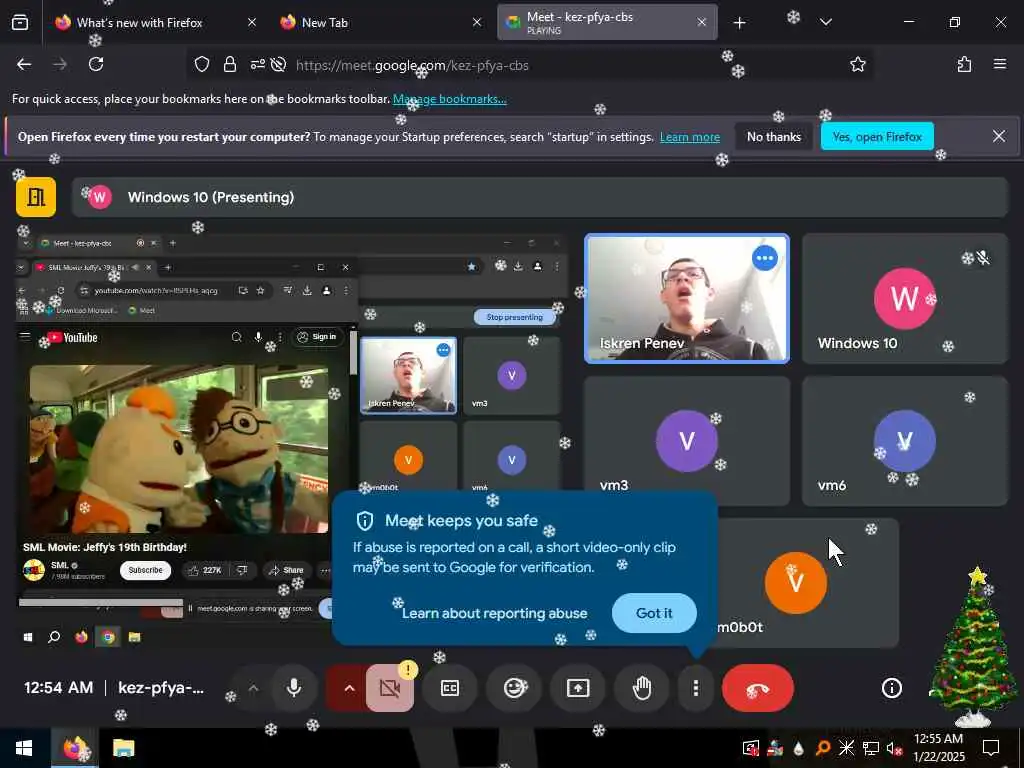Open the Windows Start menu
The height and width of the screenshot is (768, 1024).
tap(24, 748)
